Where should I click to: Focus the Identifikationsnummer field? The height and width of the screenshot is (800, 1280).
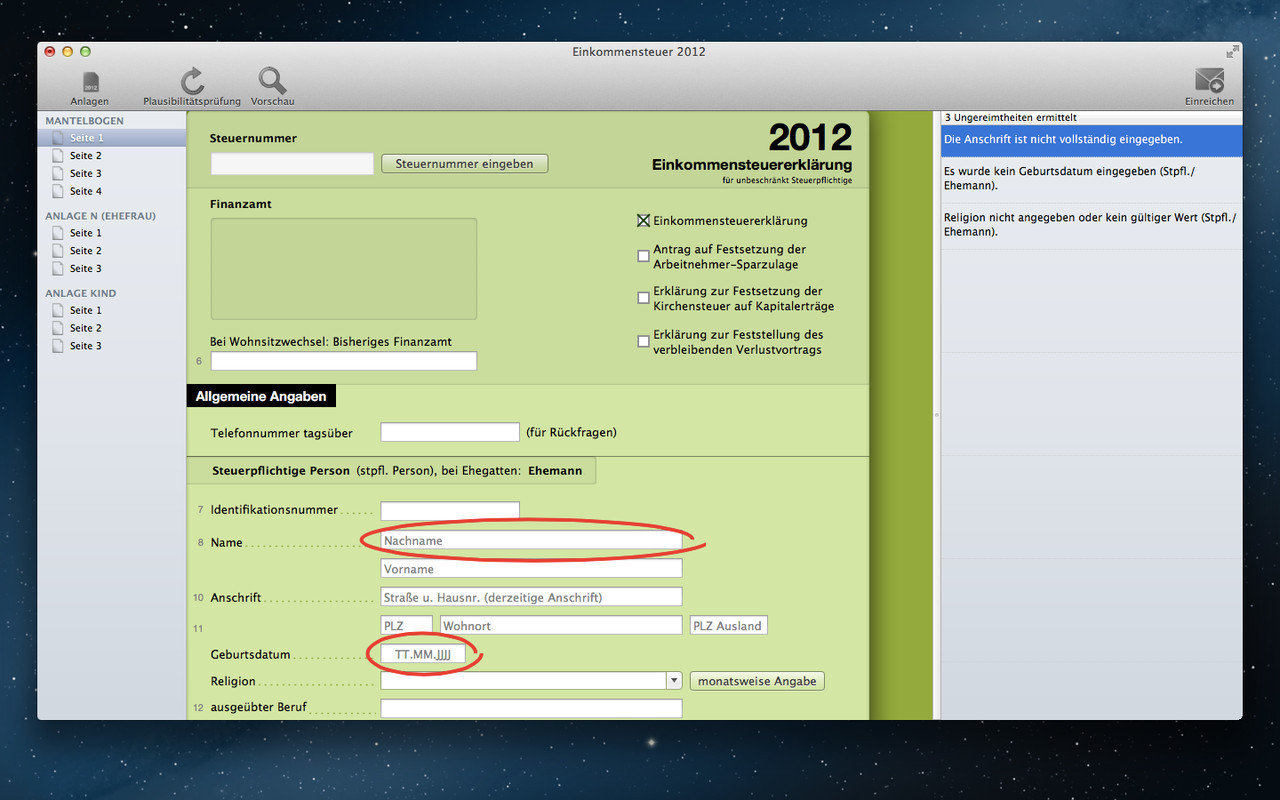[450, 510]
